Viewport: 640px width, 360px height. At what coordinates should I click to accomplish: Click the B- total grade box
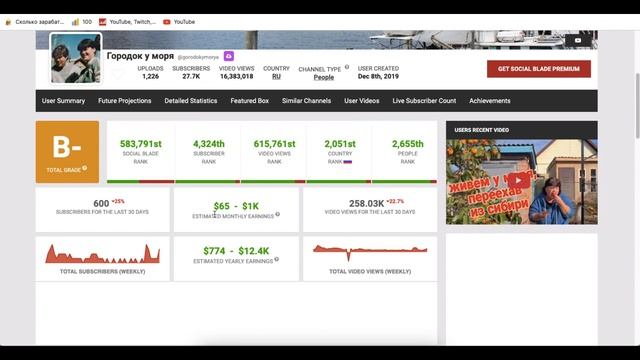pos(67,152)
